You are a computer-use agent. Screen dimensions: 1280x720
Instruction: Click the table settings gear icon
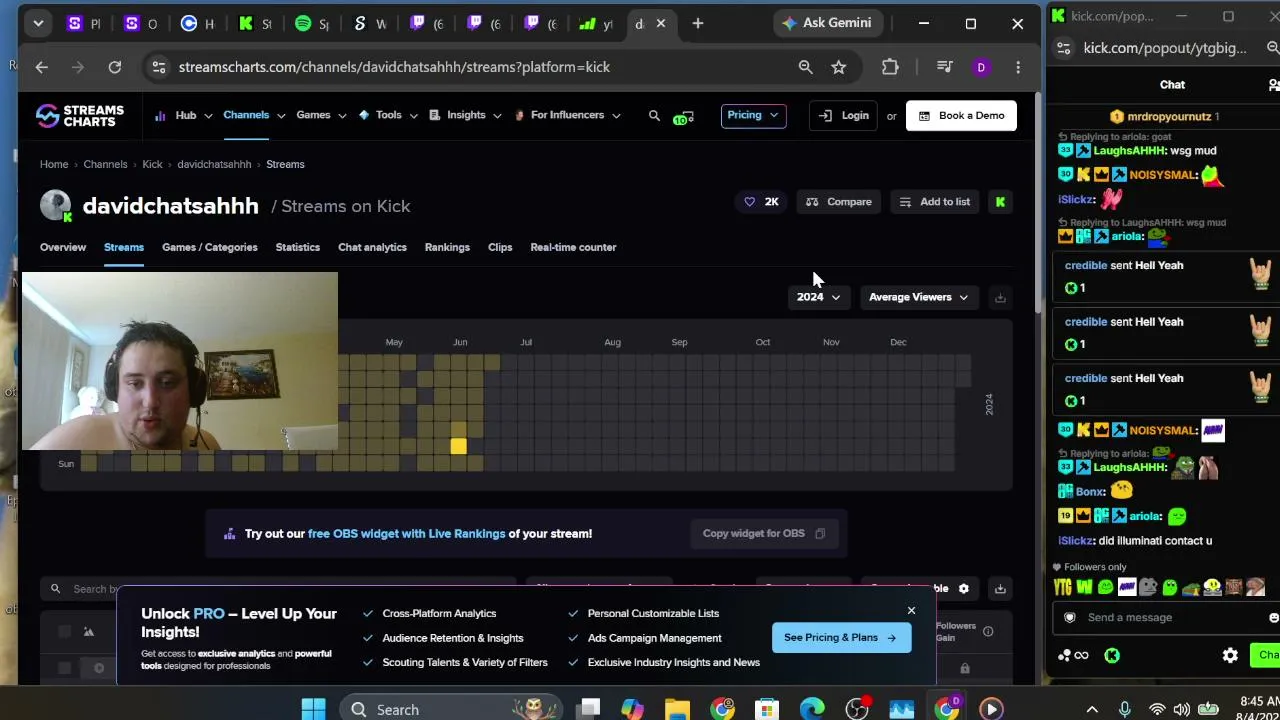point(964,589)
